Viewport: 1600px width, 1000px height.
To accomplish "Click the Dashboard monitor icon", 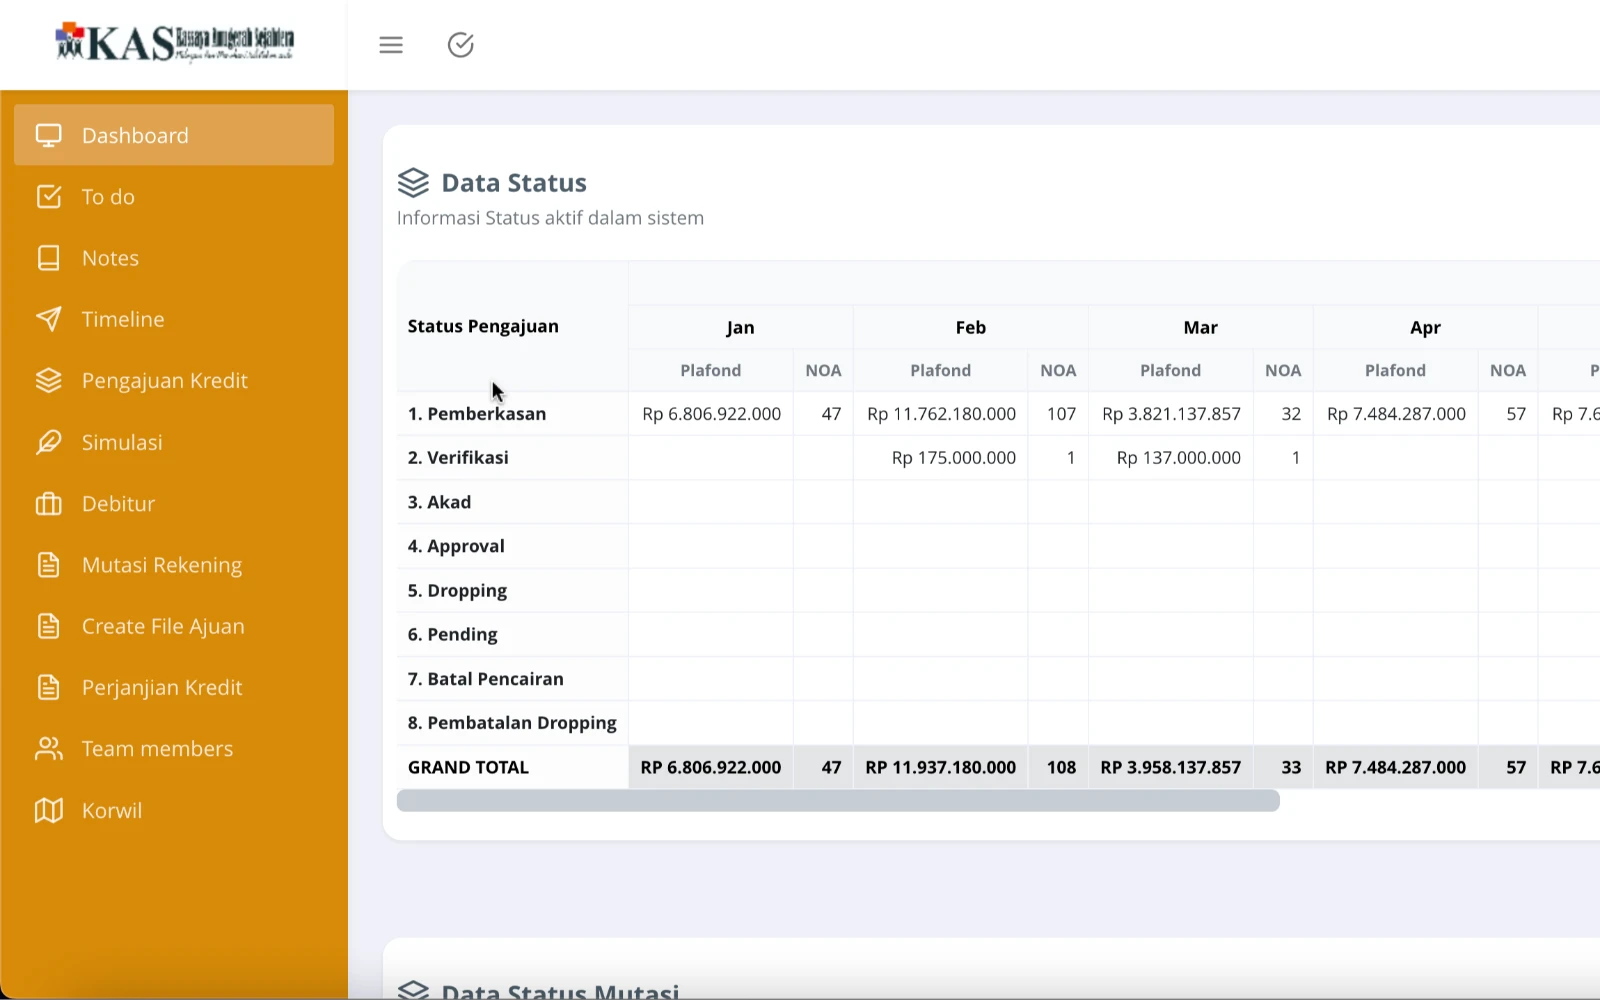I will pos(49,135).
